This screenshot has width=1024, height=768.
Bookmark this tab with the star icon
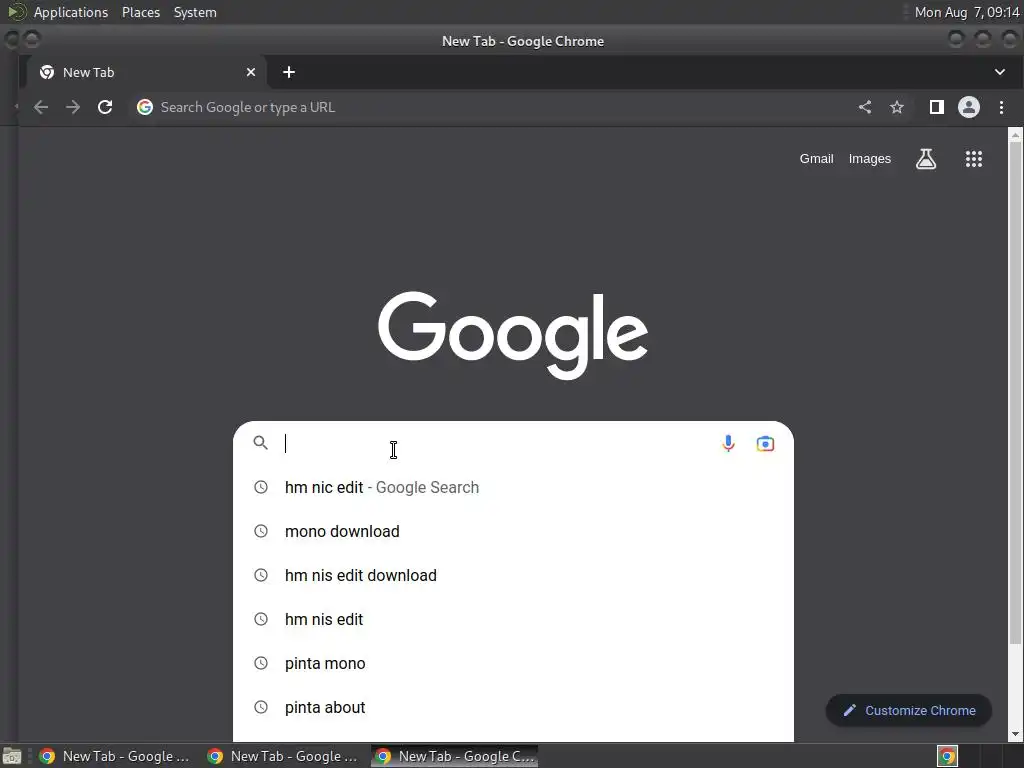point(897,107)
